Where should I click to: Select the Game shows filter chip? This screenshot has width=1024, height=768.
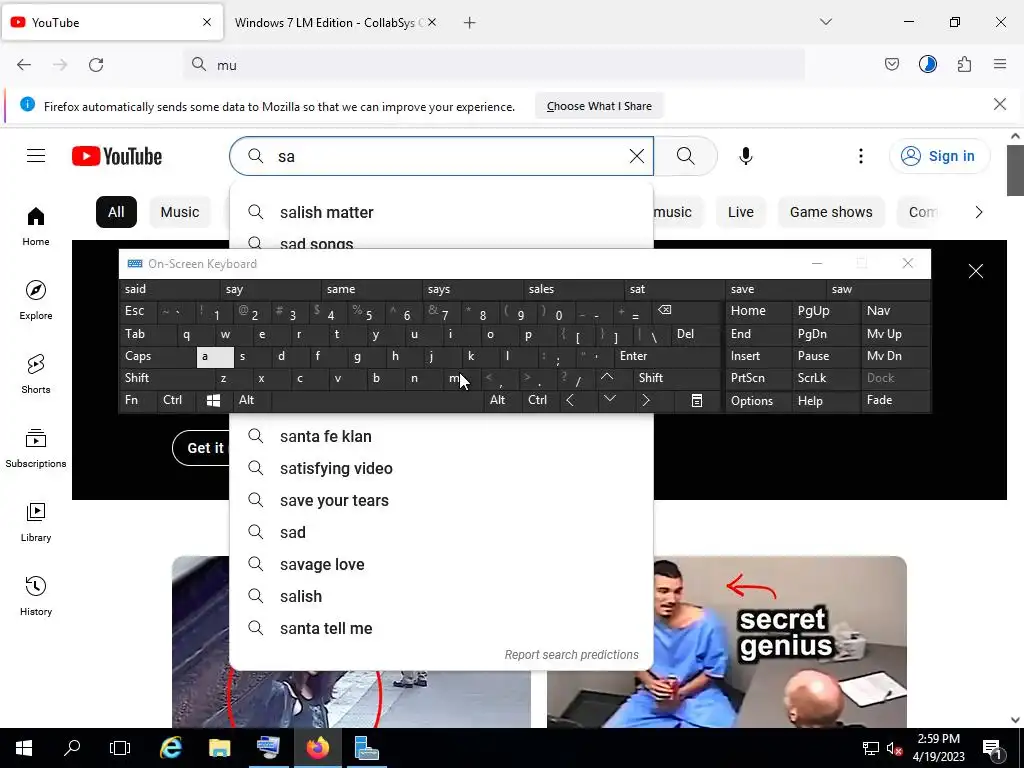(831, 212)
